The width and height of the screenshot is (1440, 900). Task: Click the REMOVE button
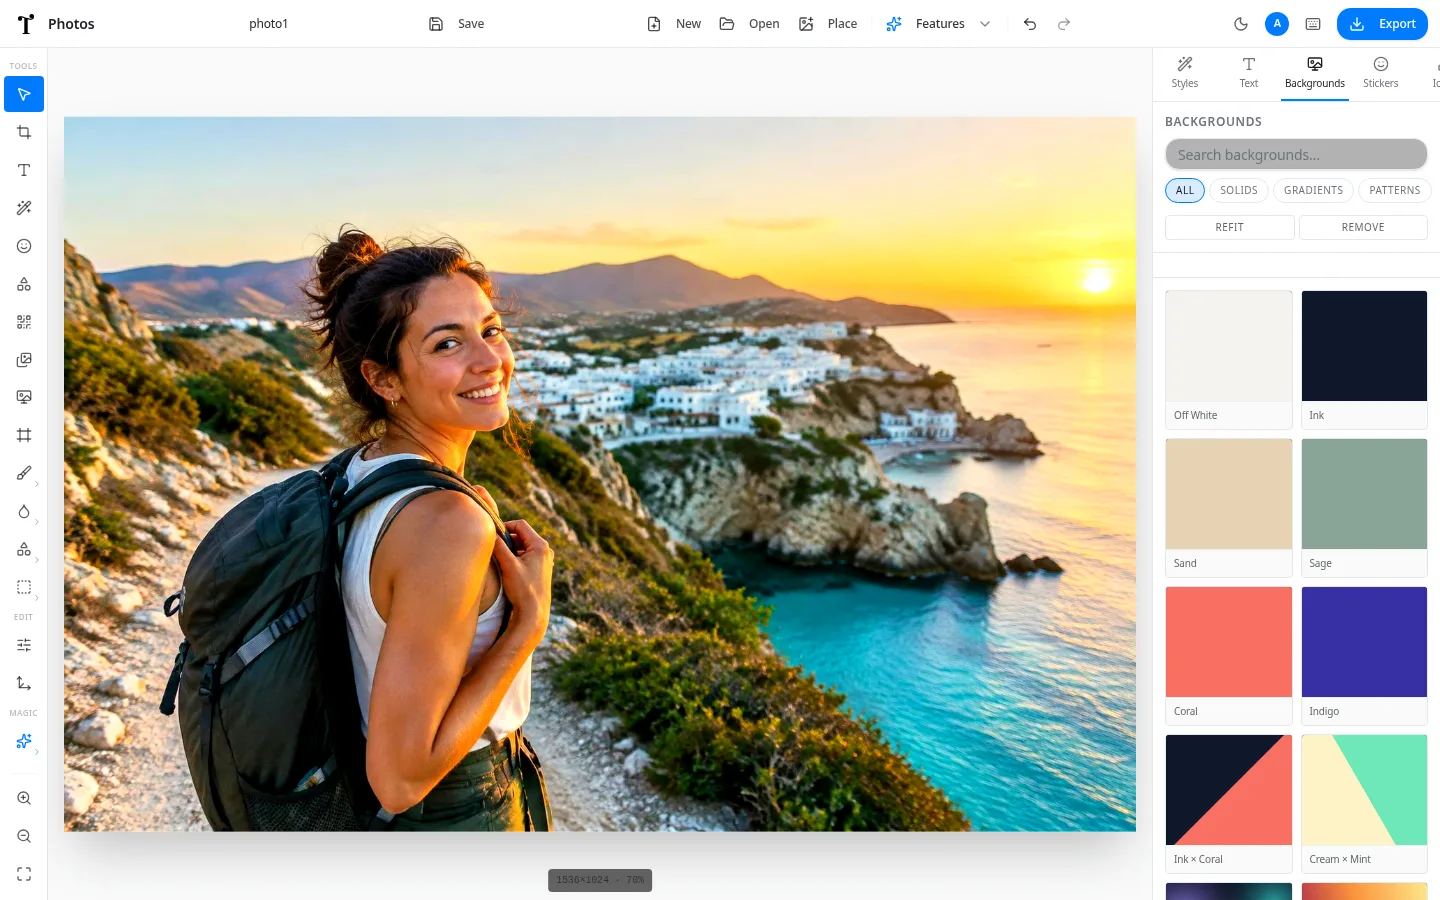[x=1363, y=227]
